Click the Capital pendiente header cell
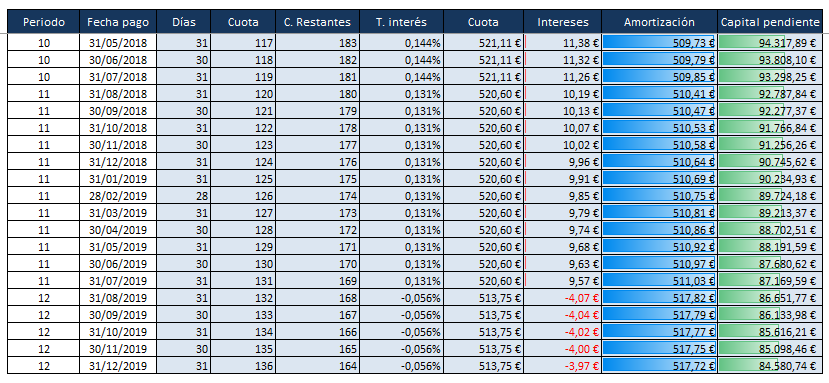The width and height of the screenshot is (829, 383). pos(770,22)
